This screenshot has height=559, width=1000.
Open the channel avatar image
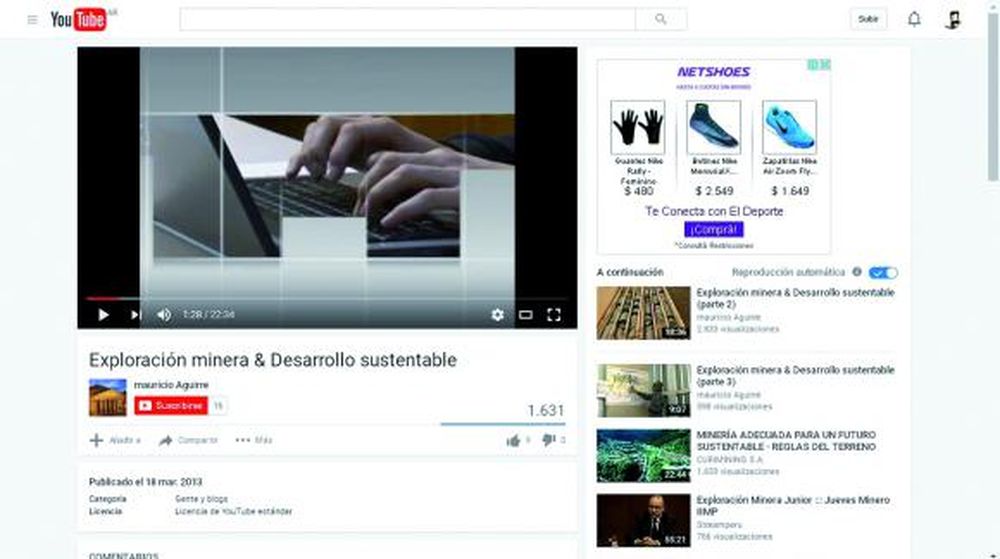[x=108, y=398]
